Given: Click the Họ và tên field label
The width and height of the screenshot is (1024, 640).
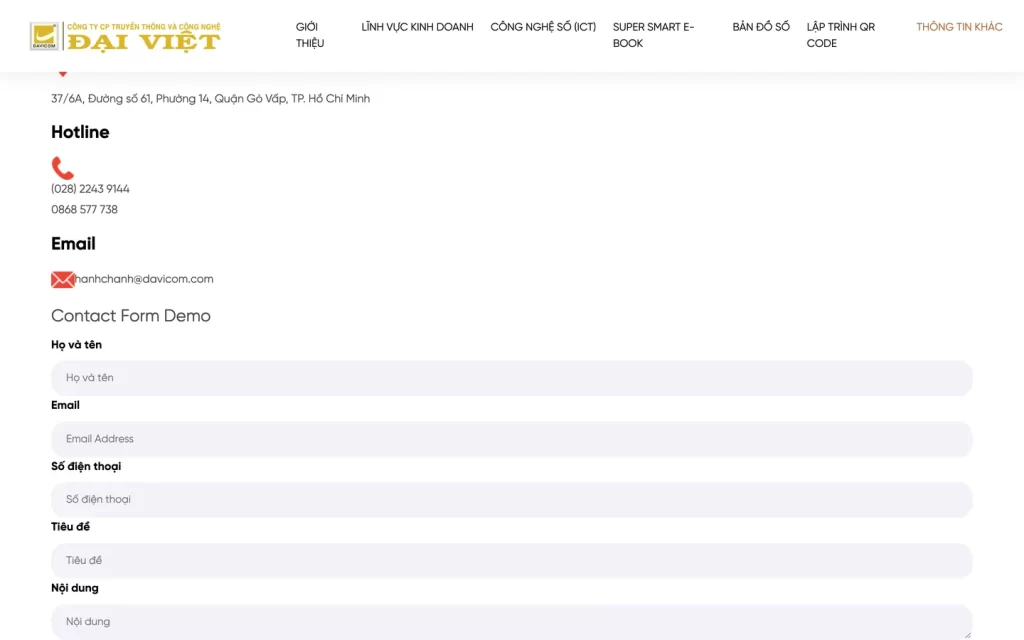Looking at the screenshot, I should pos(76,345).
